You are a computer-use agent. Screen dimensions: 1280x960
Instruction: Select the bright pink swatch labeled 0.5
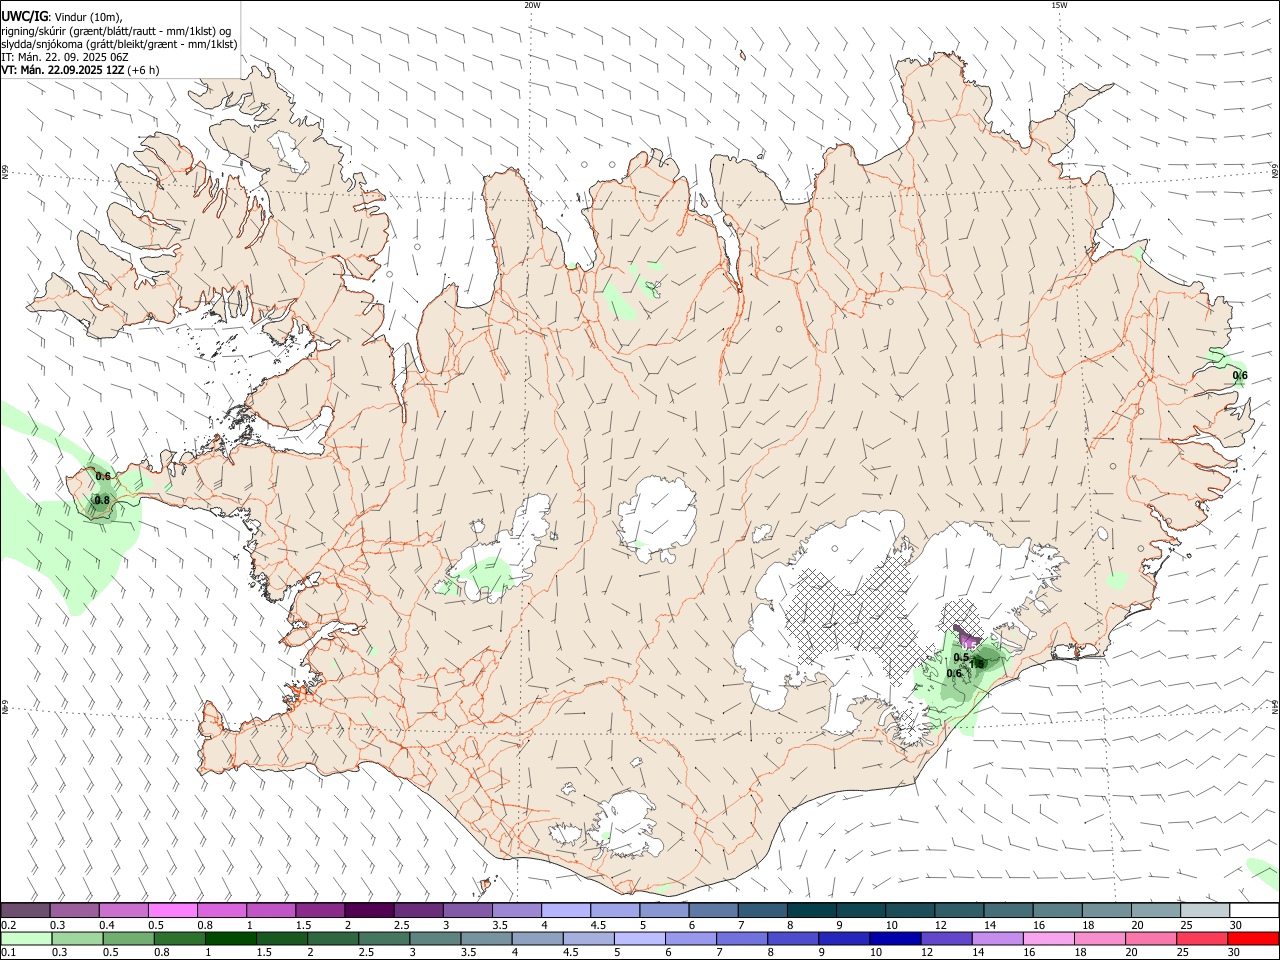pos(172,910)
